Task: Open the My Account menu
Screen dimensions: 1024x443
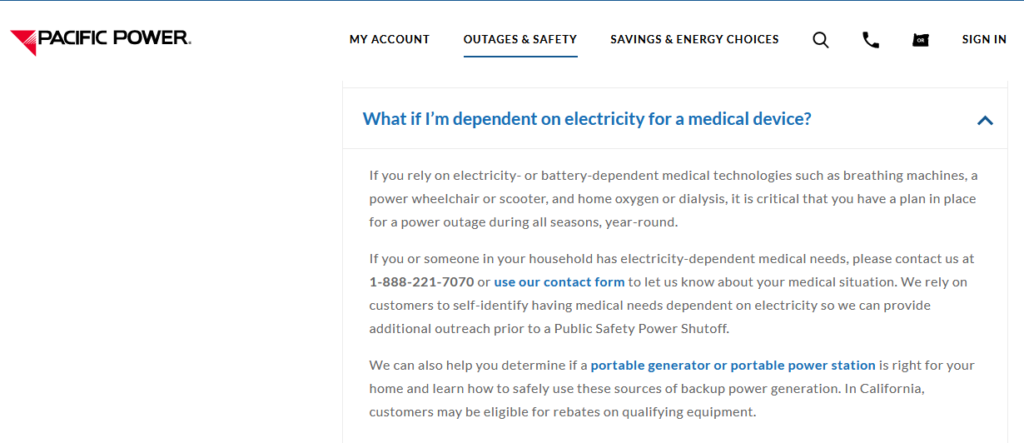Action: pyautogui.click(x=389, y=40)
